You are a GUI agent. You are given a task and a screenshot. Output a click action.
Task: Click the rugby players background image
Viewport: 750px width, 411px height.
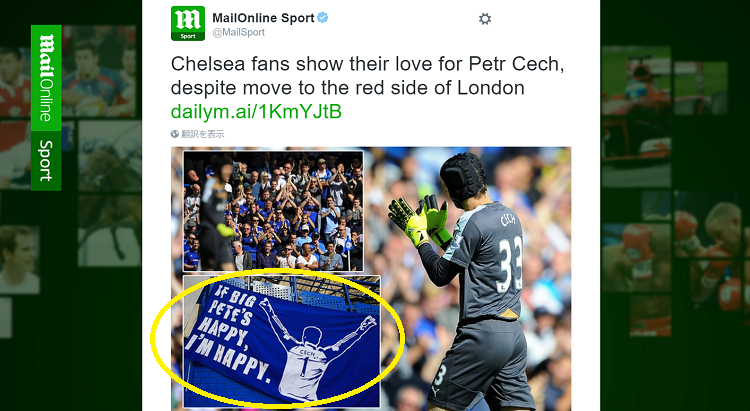tap(99, 72)
